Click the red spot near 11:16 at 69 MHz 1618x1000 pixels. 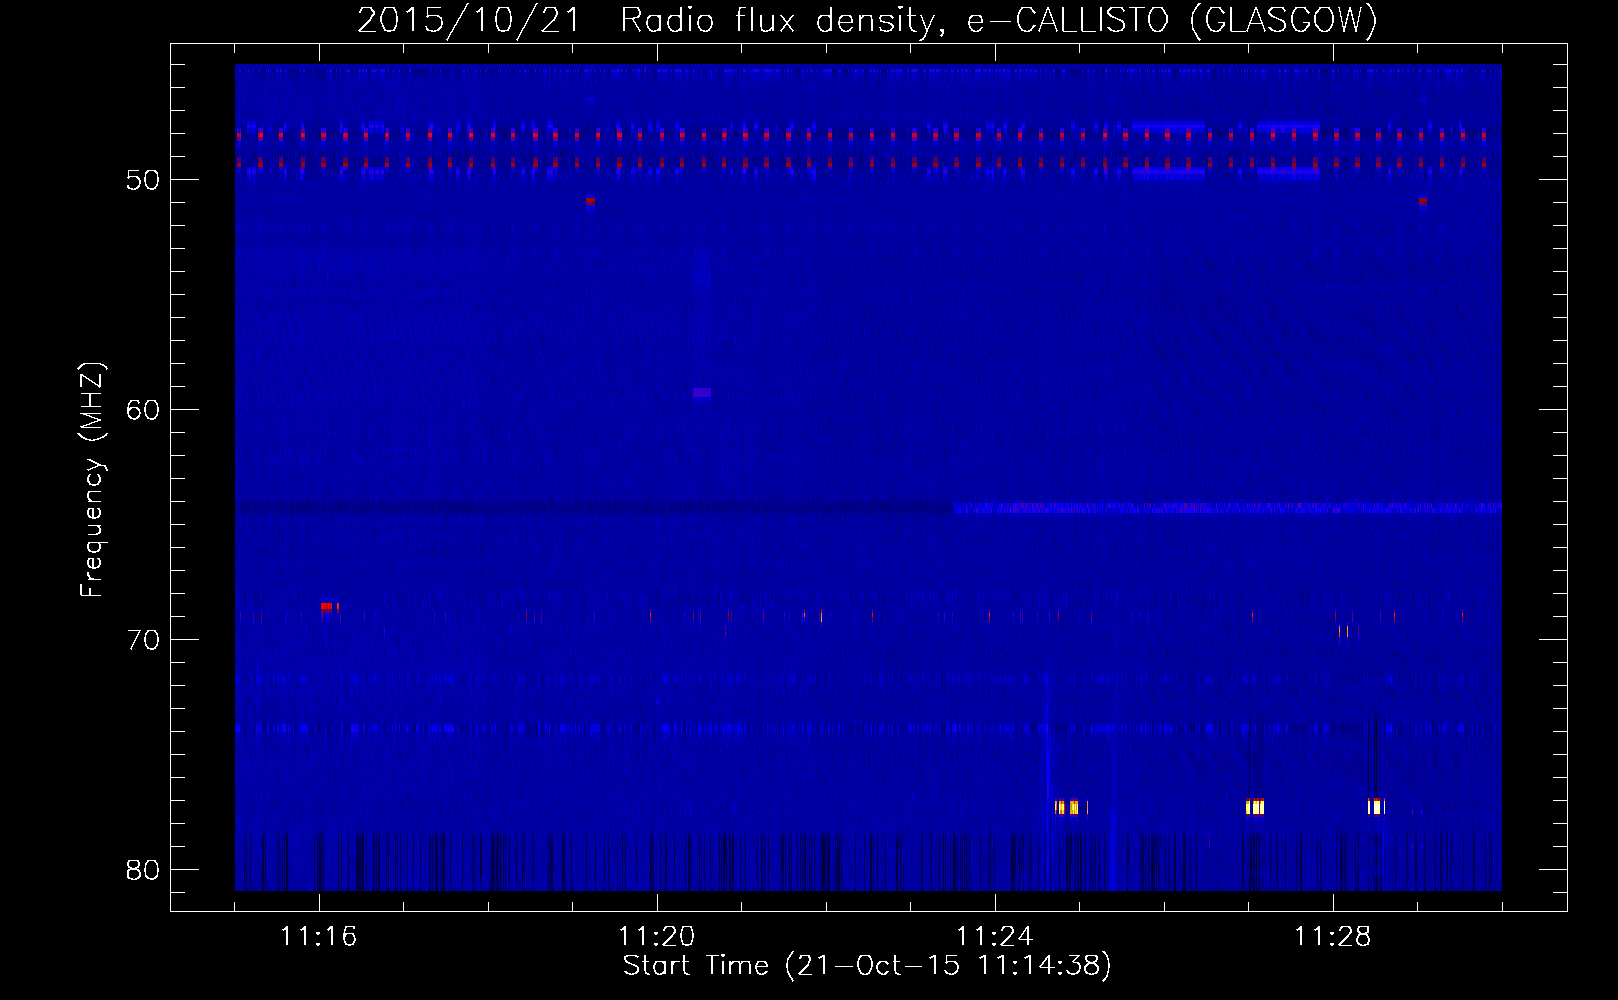tap(327, 607)
